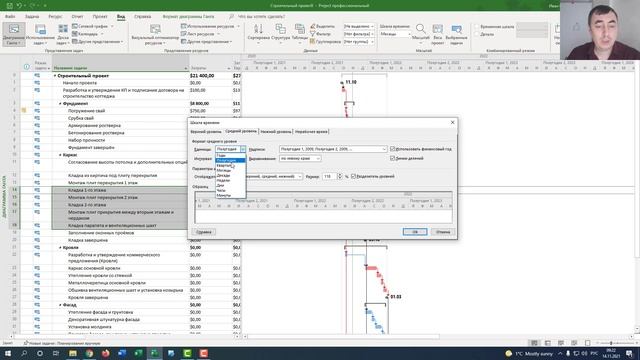Open taskbar search icon
Viewport: 640px width, 360px height.
pos(24,353)
